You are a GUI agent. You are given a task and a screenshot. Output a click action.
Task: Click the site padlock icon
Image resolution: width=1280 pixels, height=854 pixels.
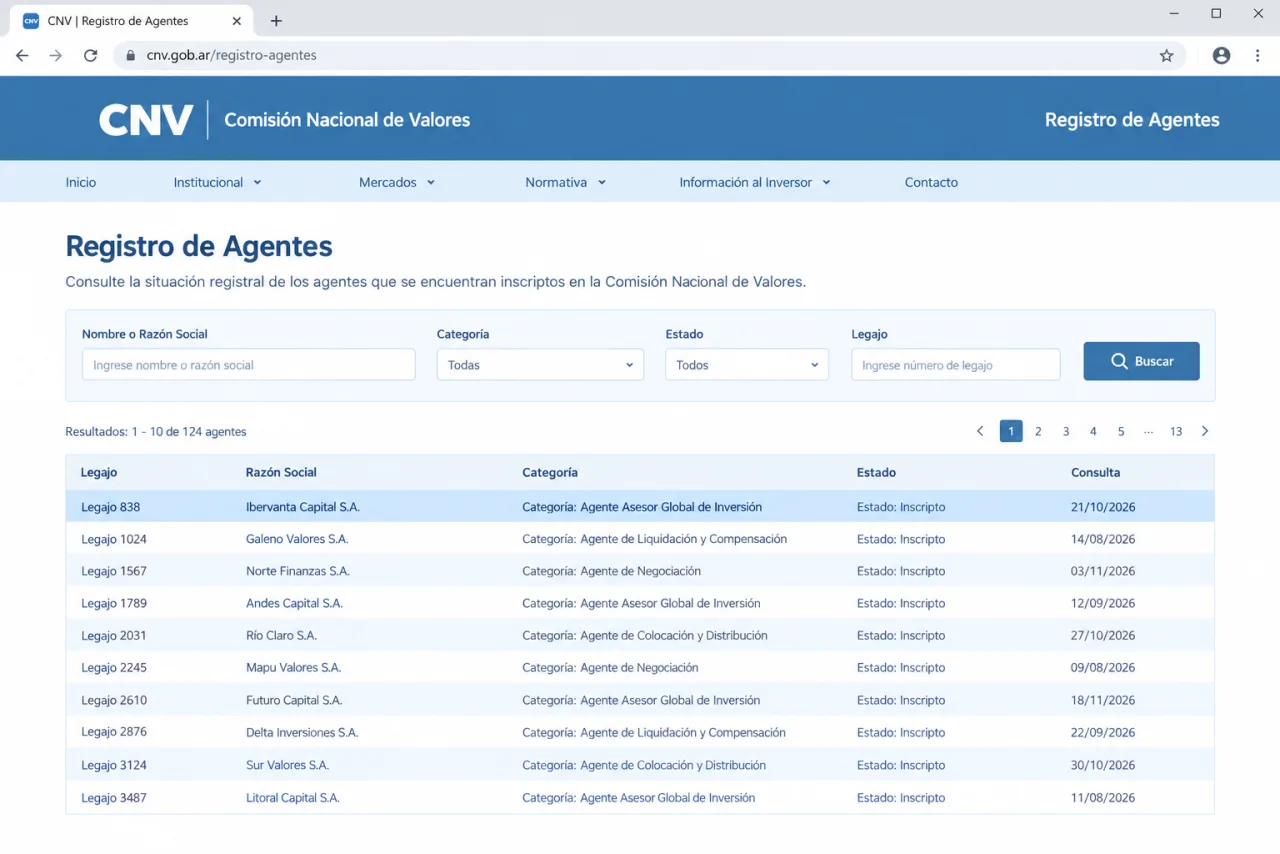click(x=130, y=56)
